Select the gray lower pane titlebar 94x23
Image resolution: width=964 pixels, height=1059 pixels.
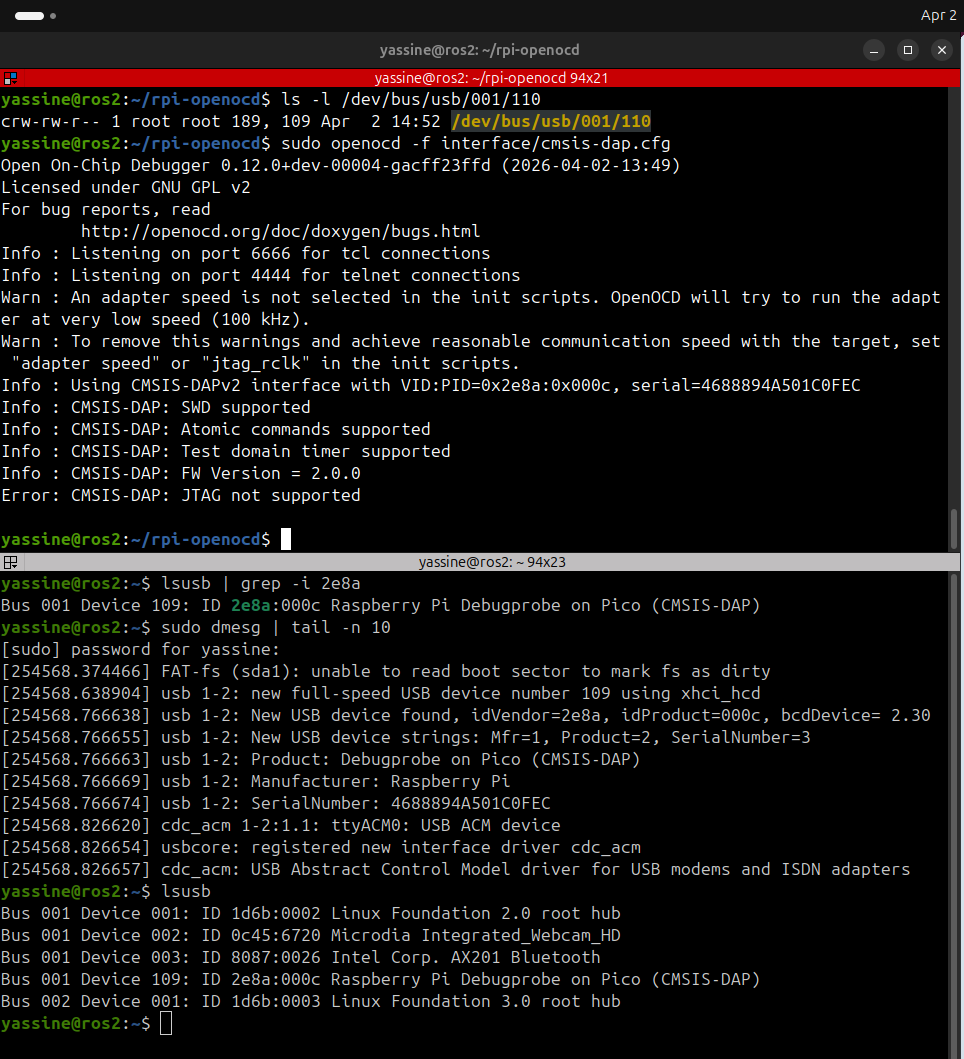tap(491, 562)
